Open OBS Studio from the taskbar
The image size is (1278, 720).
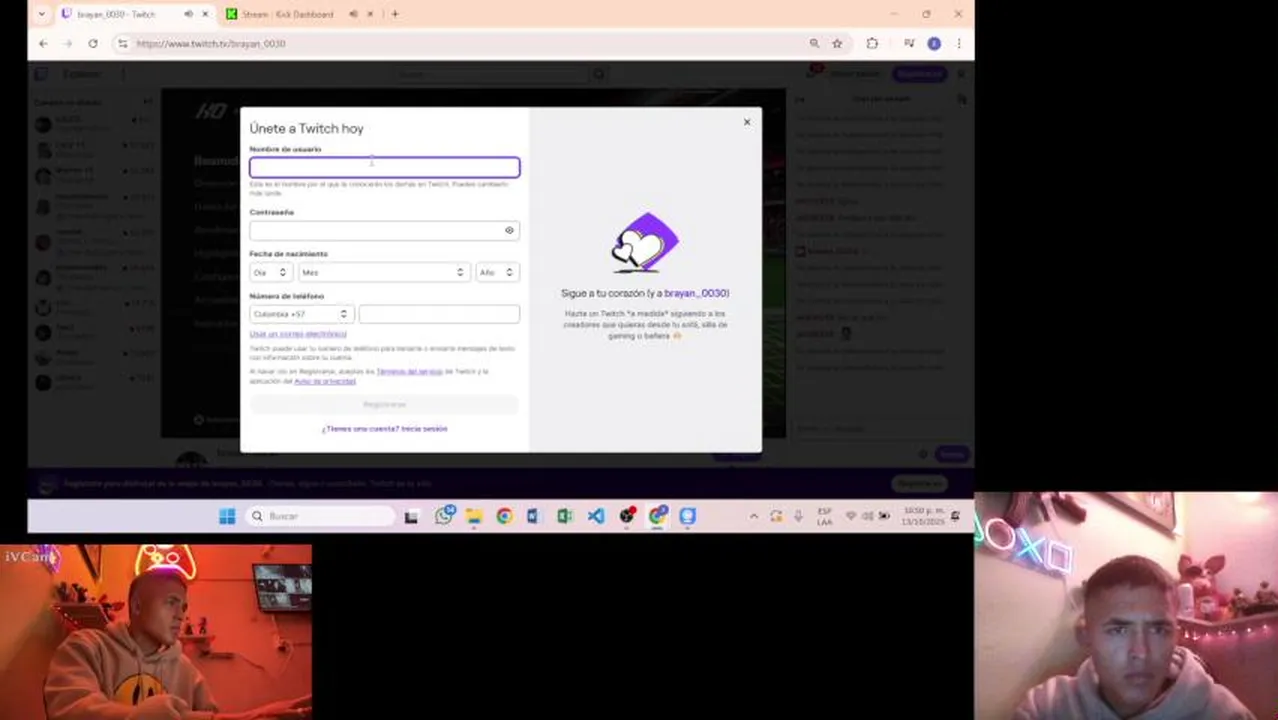pos(627,516)
